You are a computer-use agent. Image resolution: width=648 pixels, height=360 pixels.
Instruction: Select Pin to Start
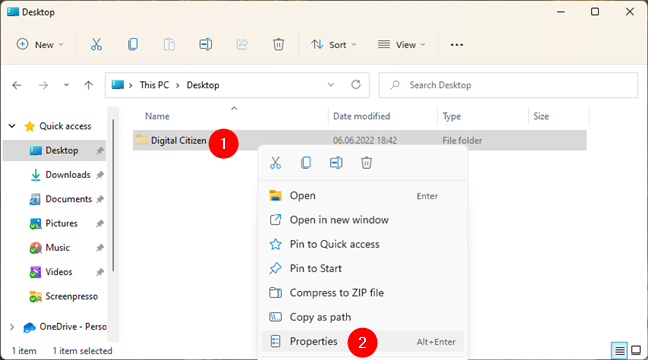[x=362, y=269]
